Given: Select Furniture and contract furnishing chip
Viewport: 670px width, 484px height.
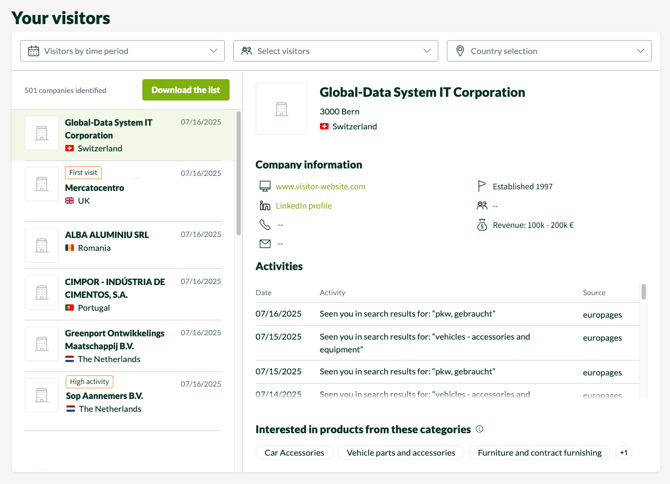Looking at the screenshot, I should [539, 452].
